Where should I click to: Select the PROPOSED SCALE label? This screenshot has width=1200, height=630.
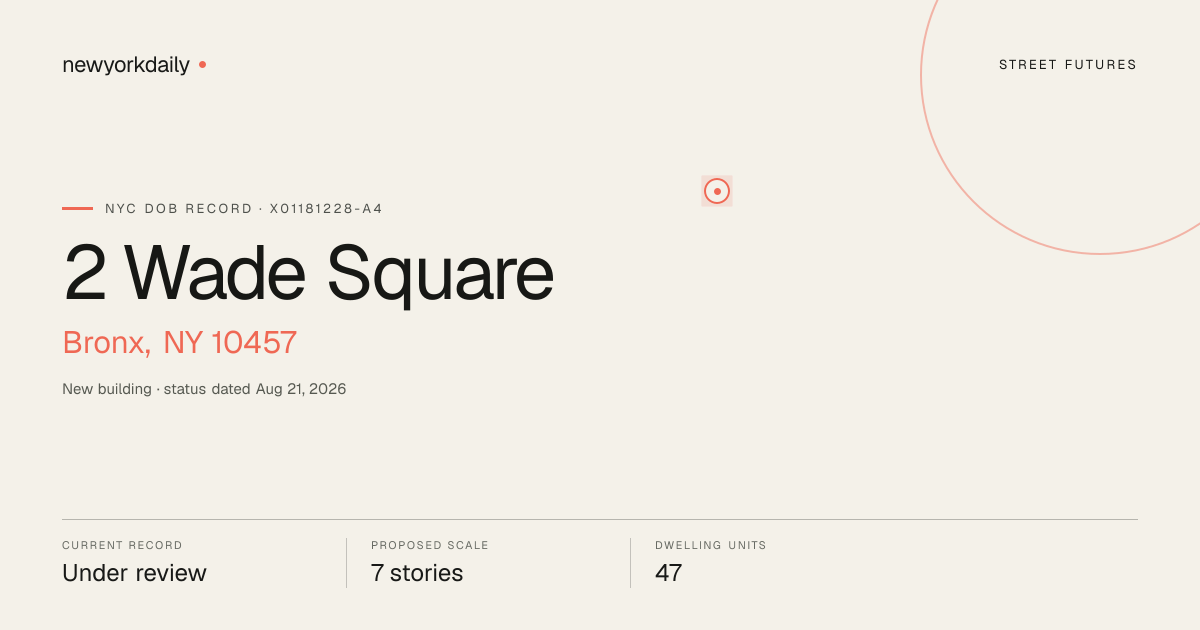430,546
